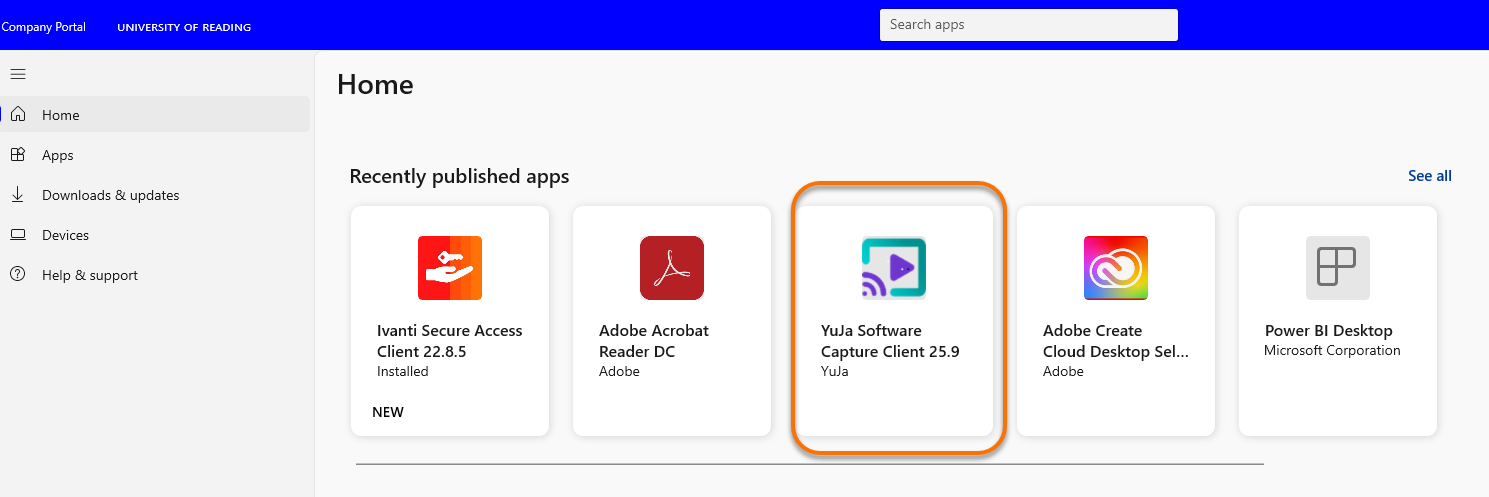Click the Recently published apps heading
This screenshot has height=497, width=1489.
(x=459, y=177)
